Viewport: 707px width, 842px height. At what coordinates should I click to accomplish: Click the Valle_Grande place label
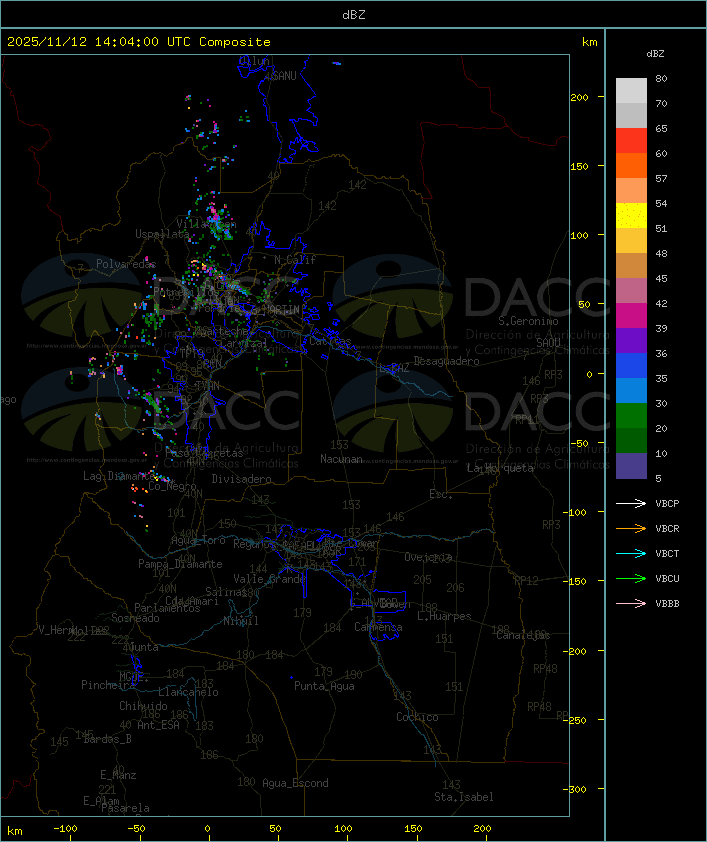coord(269,579)
